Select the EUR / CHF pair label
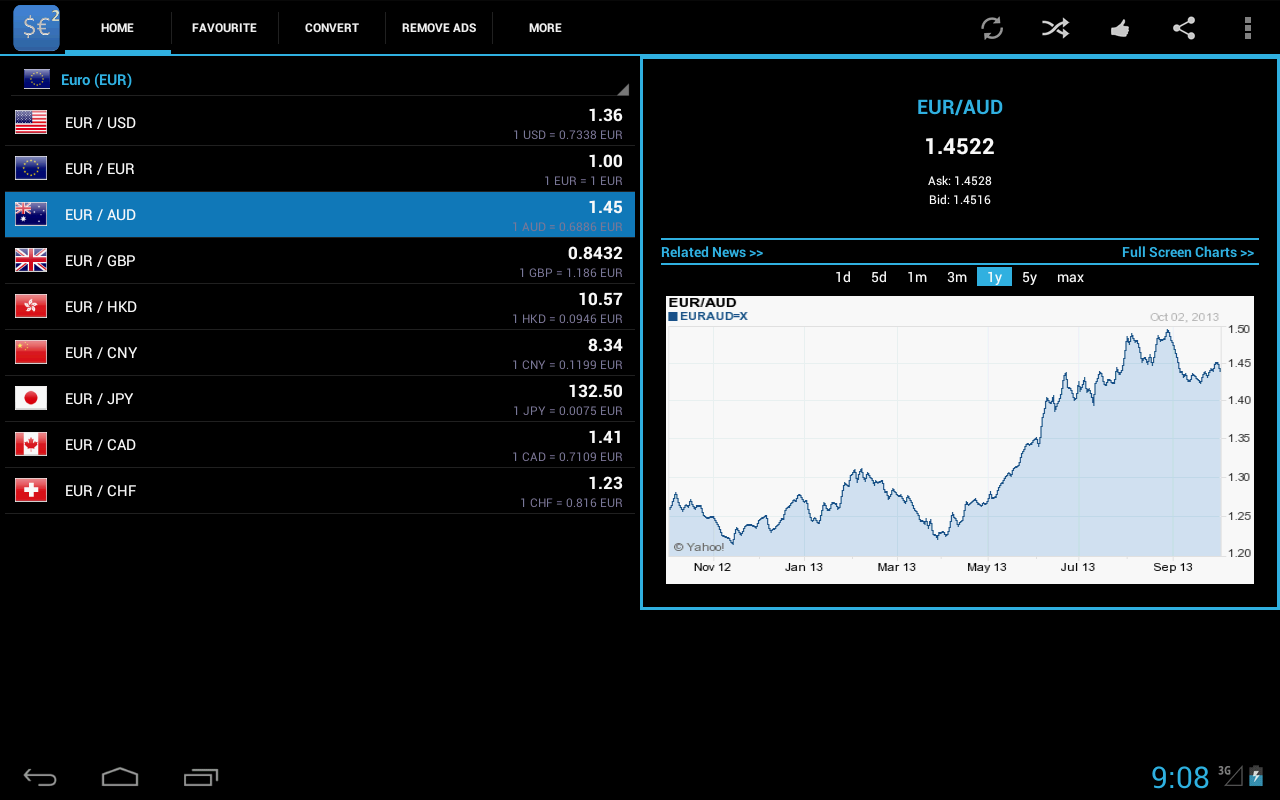 tap(100, 491)
